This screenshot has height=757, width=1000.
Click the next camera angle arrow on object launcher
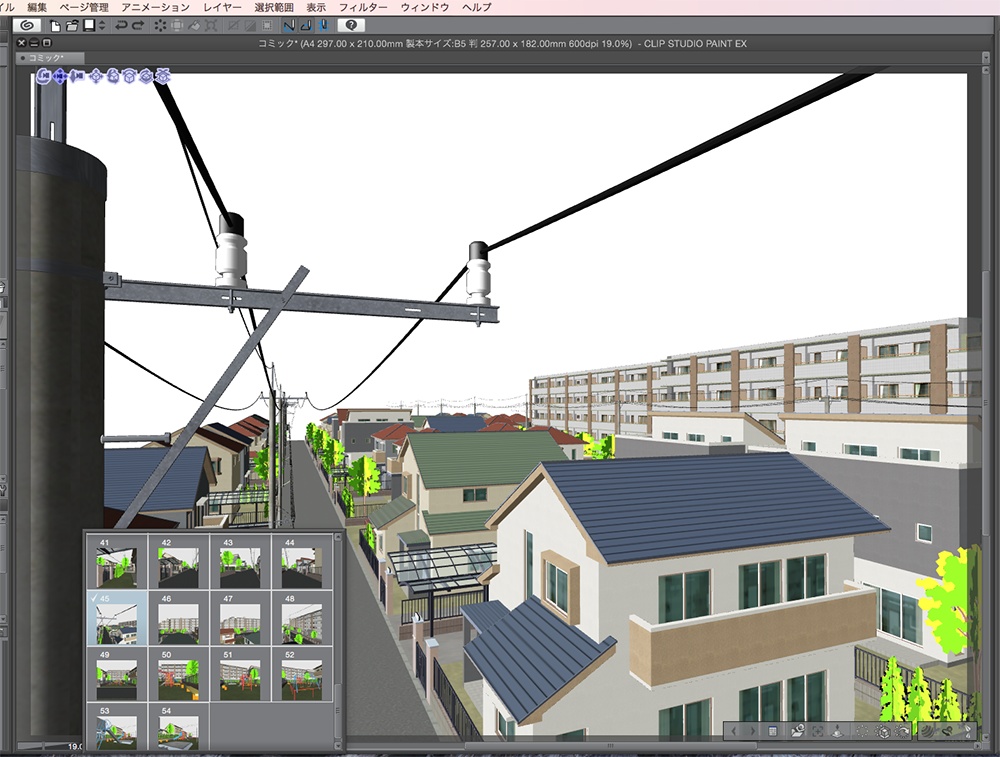pos(753,731)
